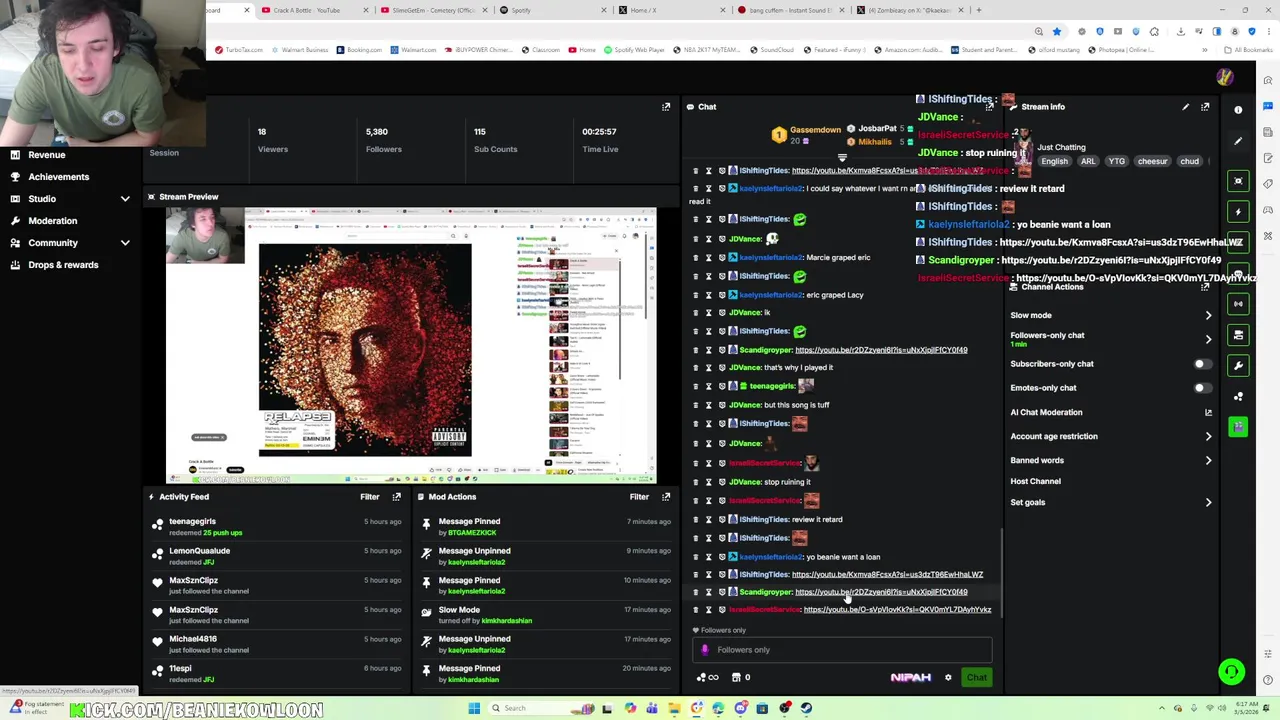Click the NIPAH emote badge

coord(910,678)
